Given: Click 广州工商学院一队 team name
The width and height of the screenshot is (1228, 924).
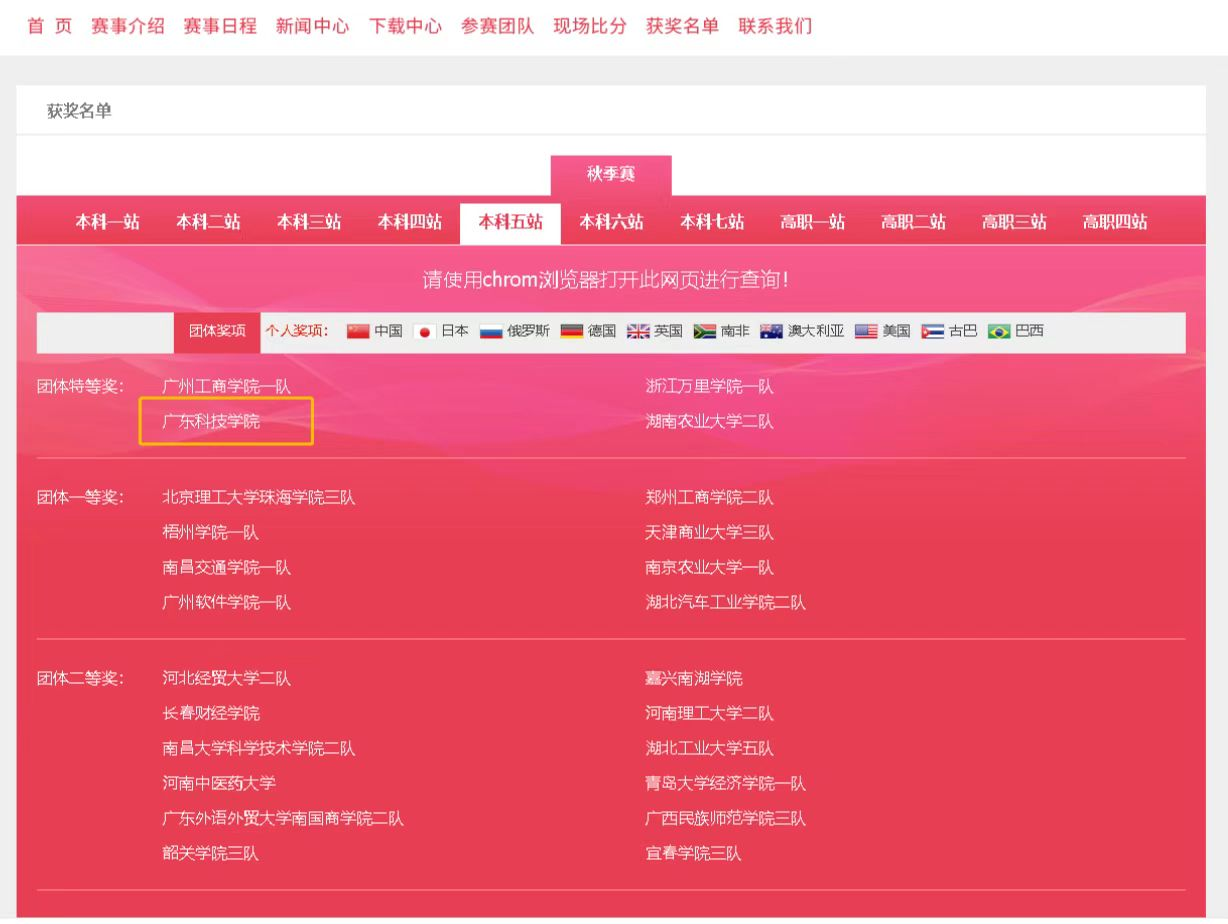Looking at the screenshot, I should pos(227,386).
